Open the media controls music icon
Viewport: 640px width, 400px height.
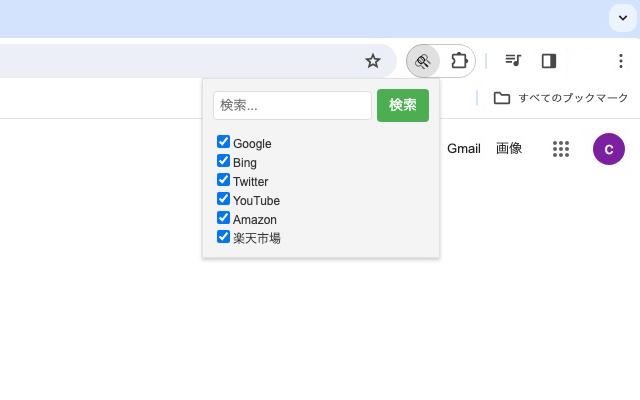click(513, 61)
